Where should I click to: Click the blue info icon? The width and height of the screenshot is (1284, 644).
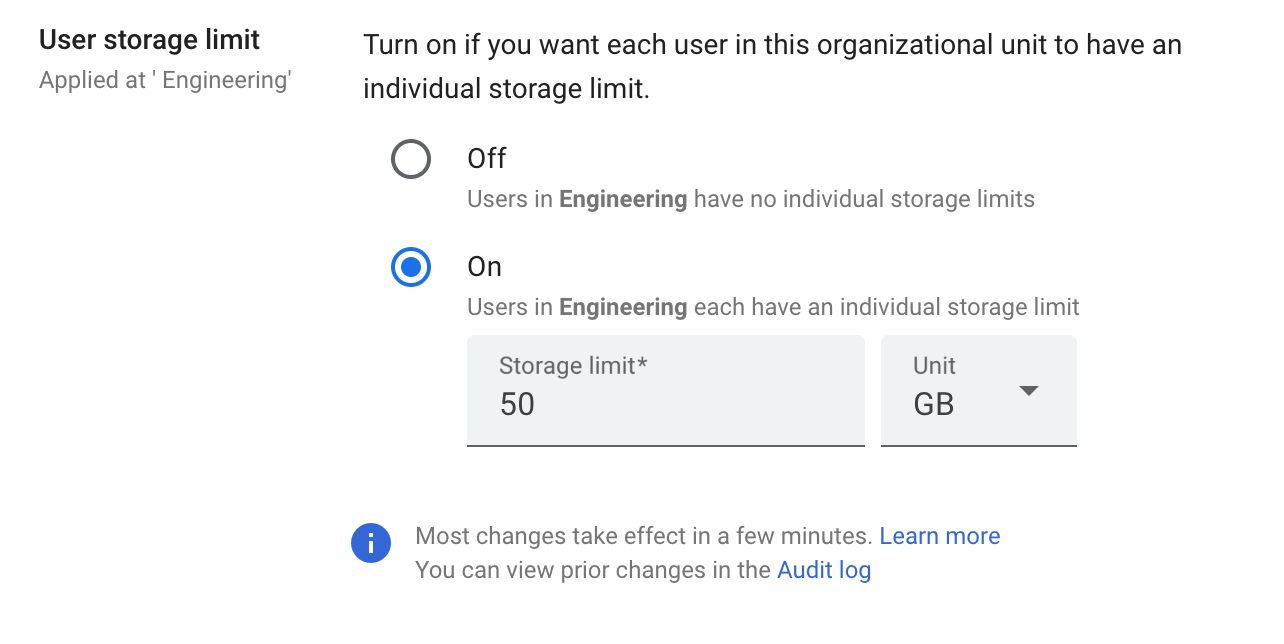pyautogui.click(x=370, y=543)
